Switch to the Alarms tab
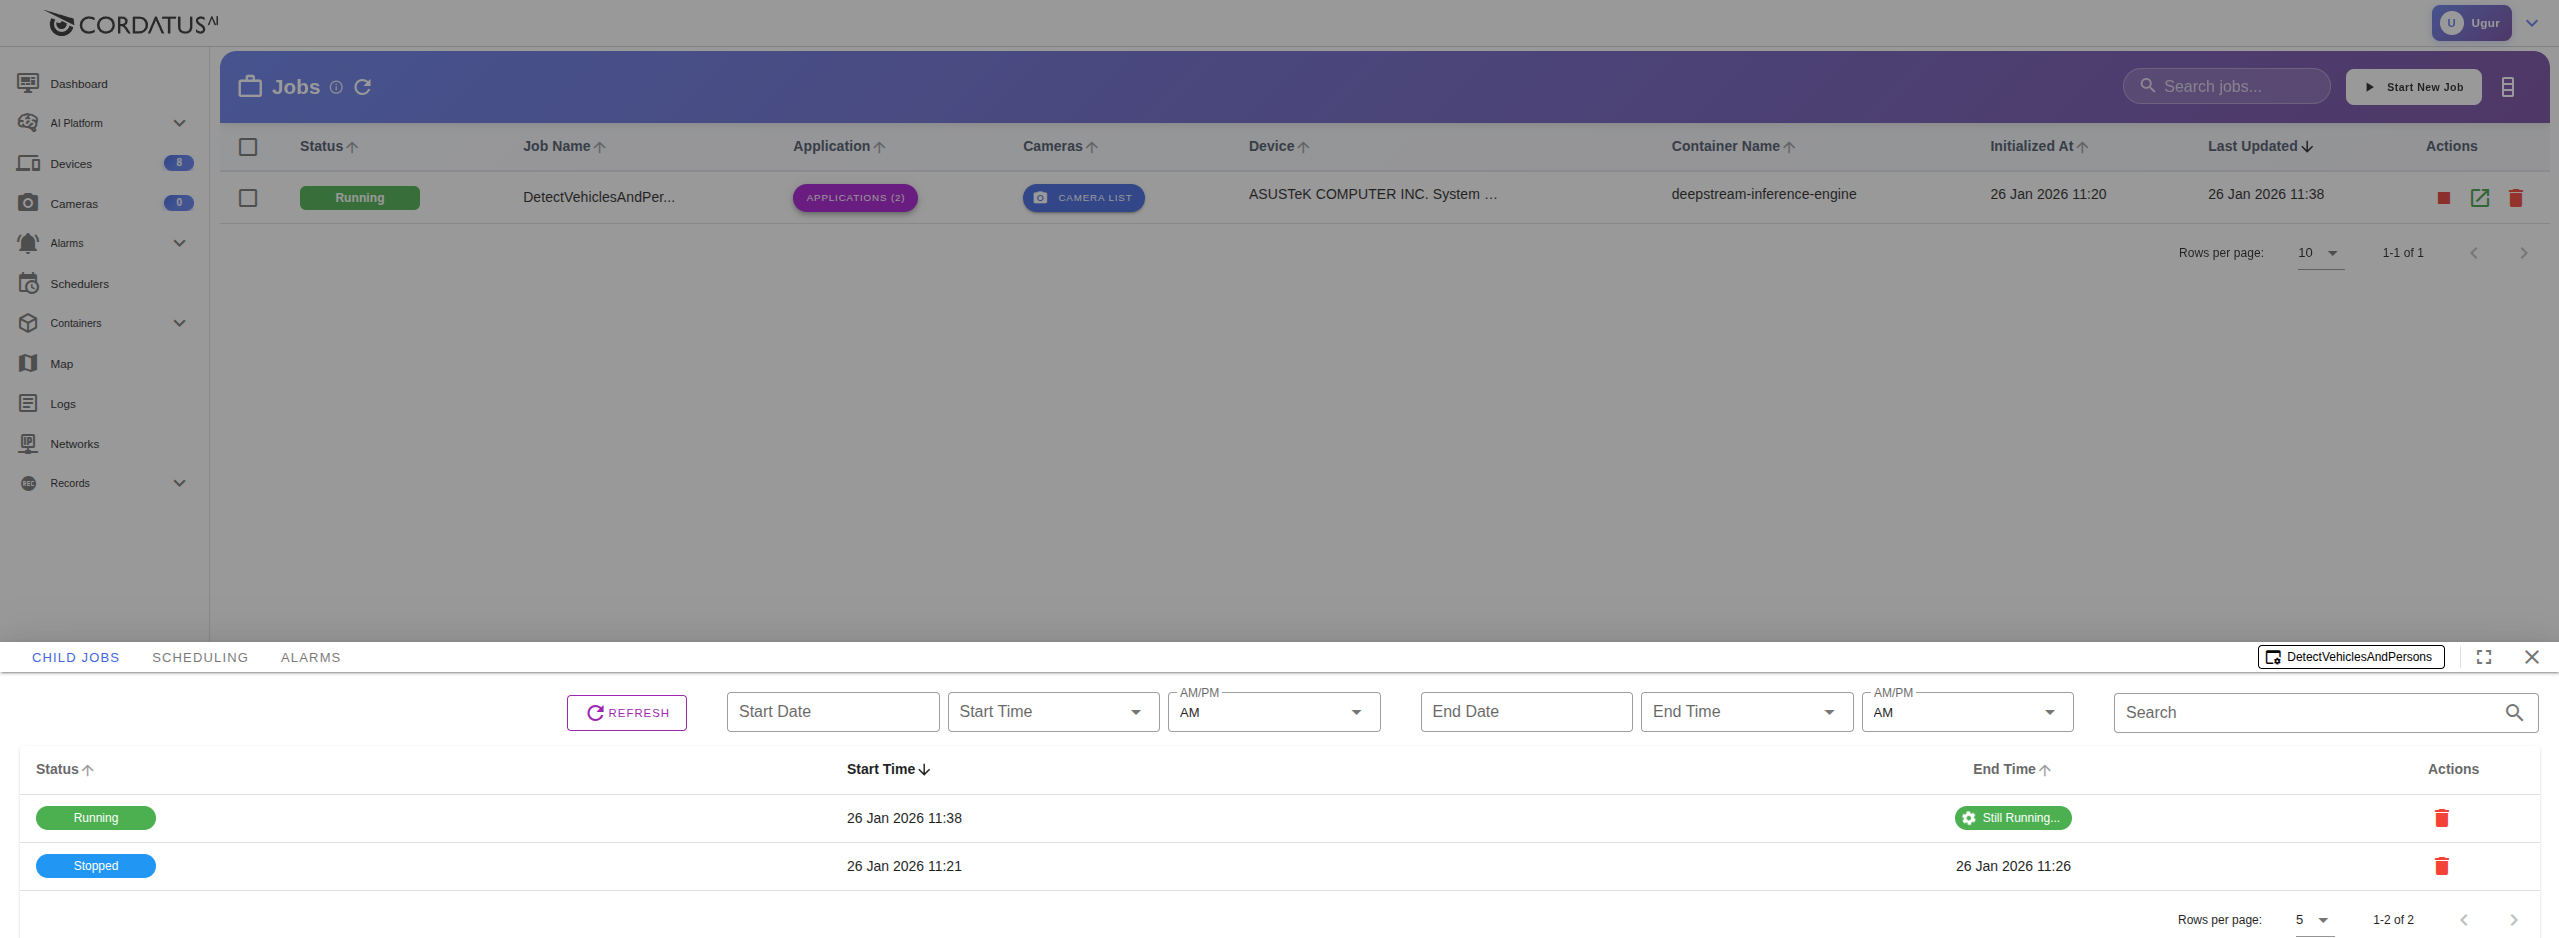The height and width of the screenshot is (938, 2559). pyautogui.click(x=310, y=657)
